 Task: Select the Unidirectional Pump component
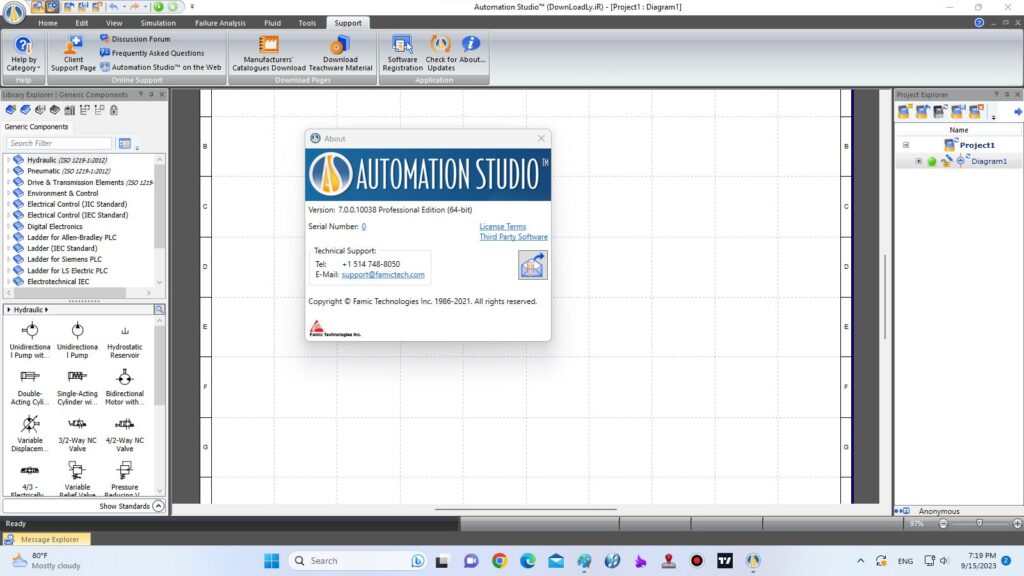30,331
